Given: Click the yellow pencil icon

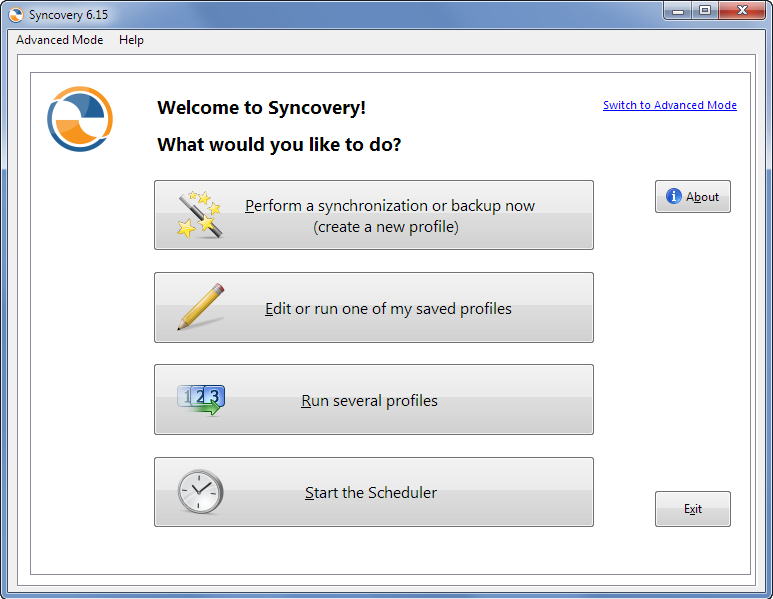Looking at the screenshot, I should pos(201,307).
